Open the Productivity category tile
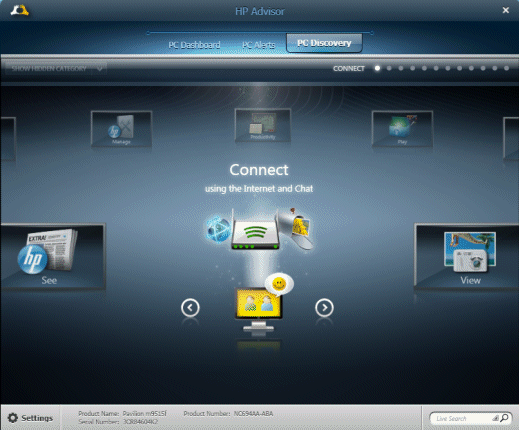 (263, 125)
